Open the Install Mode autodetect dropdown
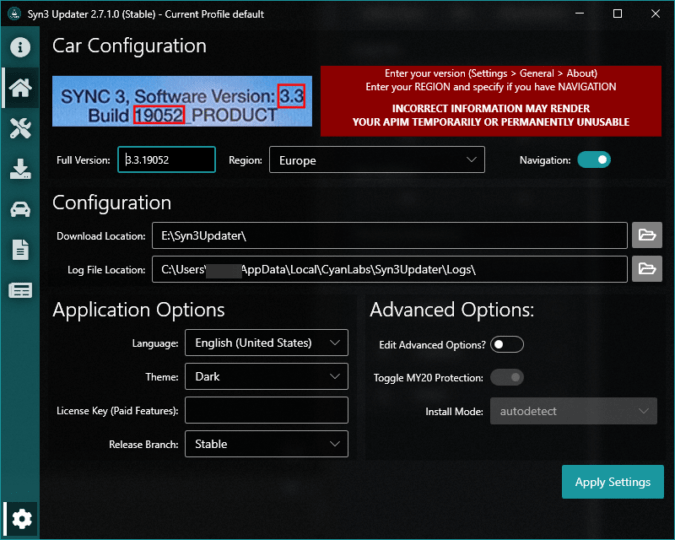The width and height of the screenshot is (675, 540). (573, 411)
